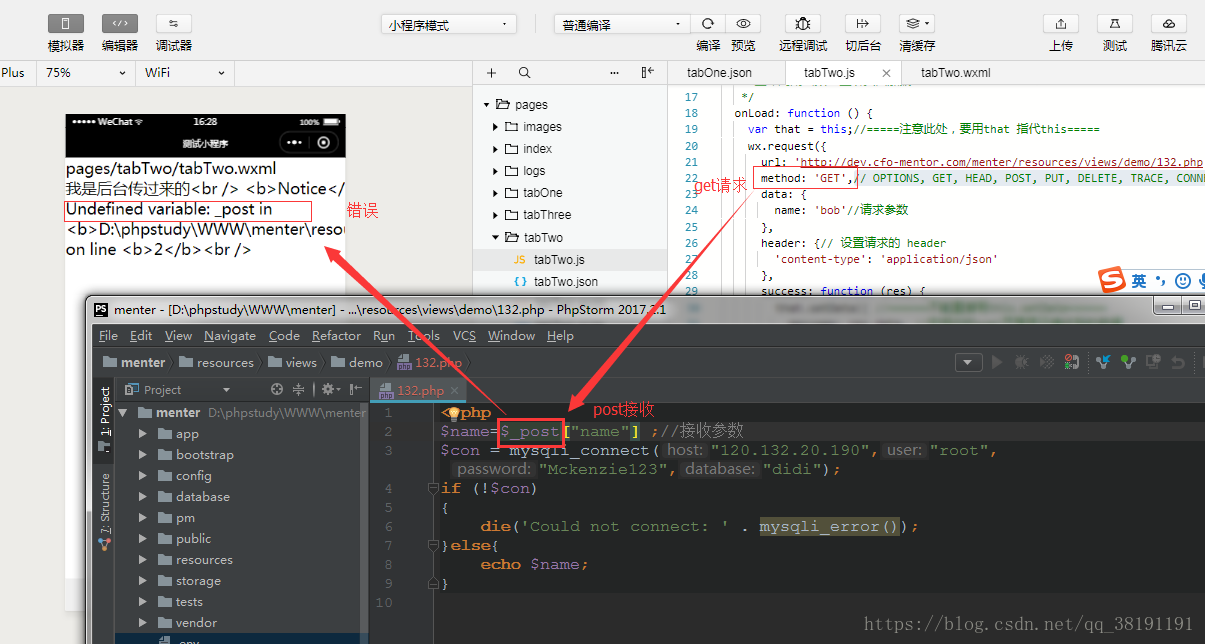
Task: Toggle the Structure side tool window
Action: coord(105,512)
